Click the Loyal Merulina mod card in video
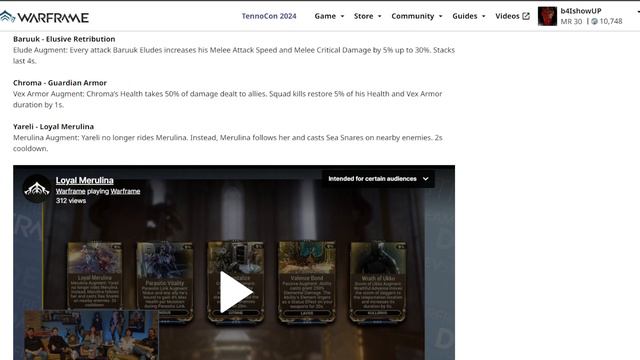 point(95,276)
